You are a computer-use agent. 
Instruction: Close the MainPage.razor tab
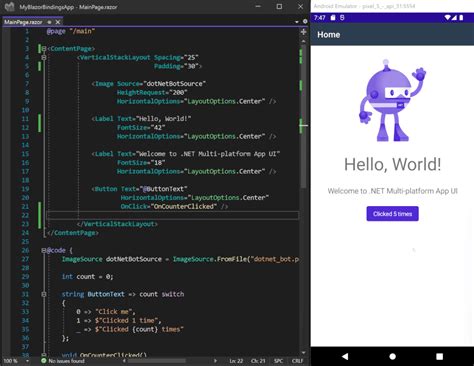[58, 22]
